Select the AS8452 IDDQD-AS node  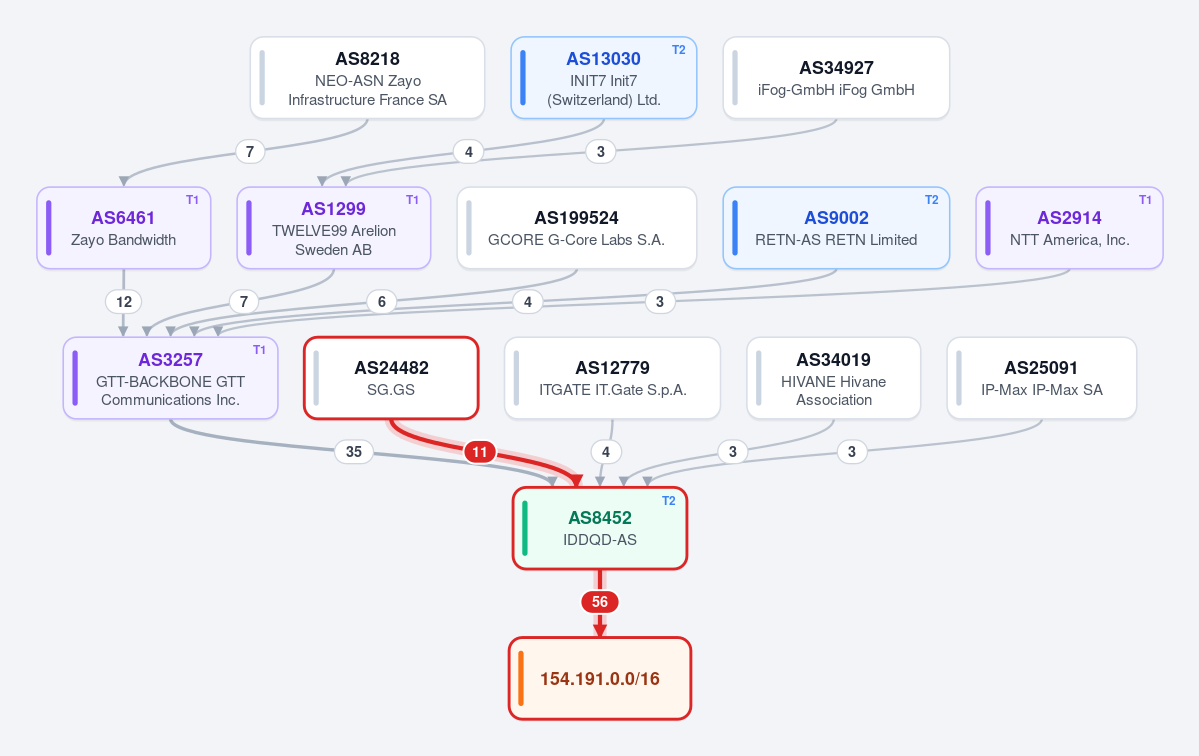point(600,528)
